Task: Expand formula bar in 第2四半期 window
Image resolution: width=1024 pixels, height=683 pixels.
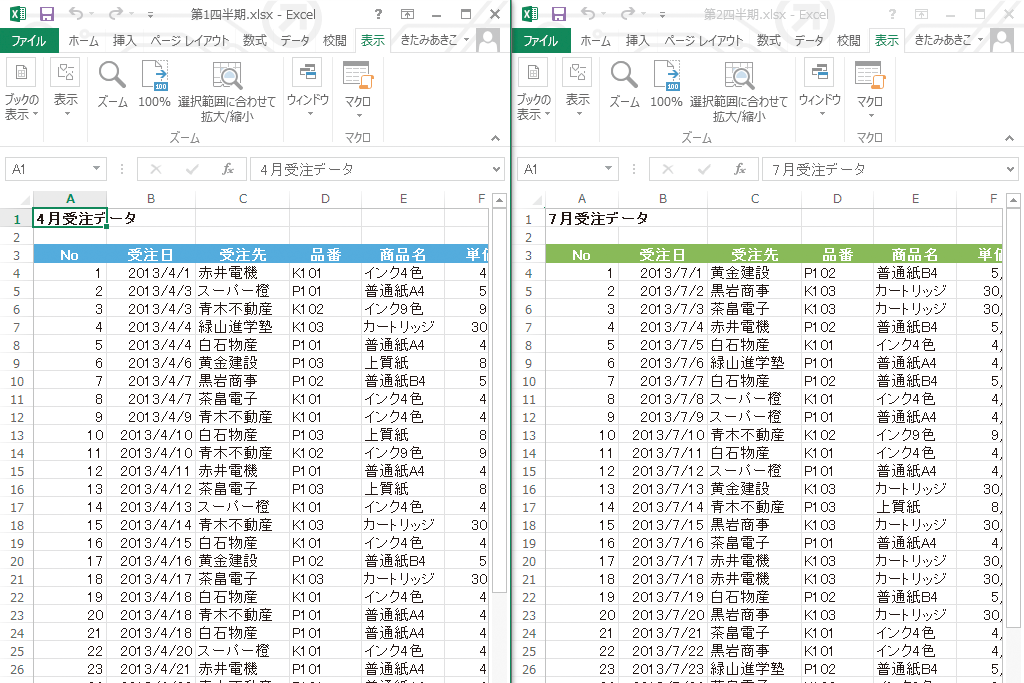Action: click(1010, 169)
